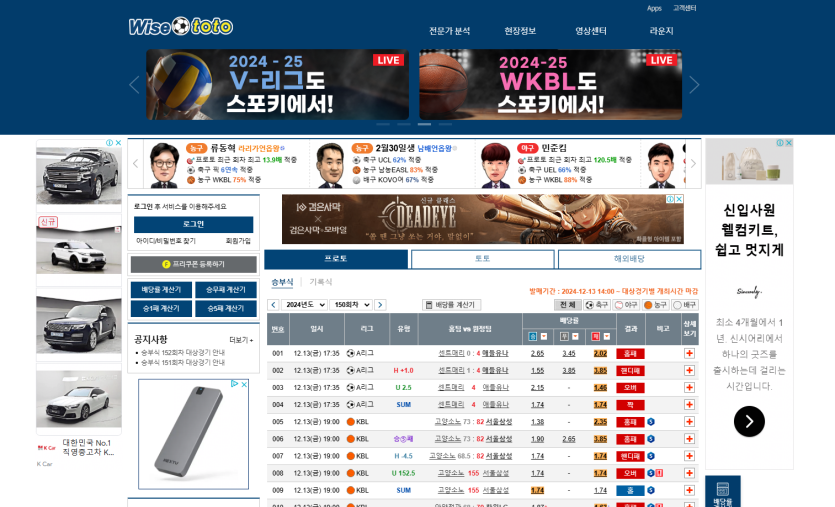The width and height of the screenshot is (835, 507).
Task: Go to next round with right arrow
Action: pyautogui.click(x=380, y=305)
